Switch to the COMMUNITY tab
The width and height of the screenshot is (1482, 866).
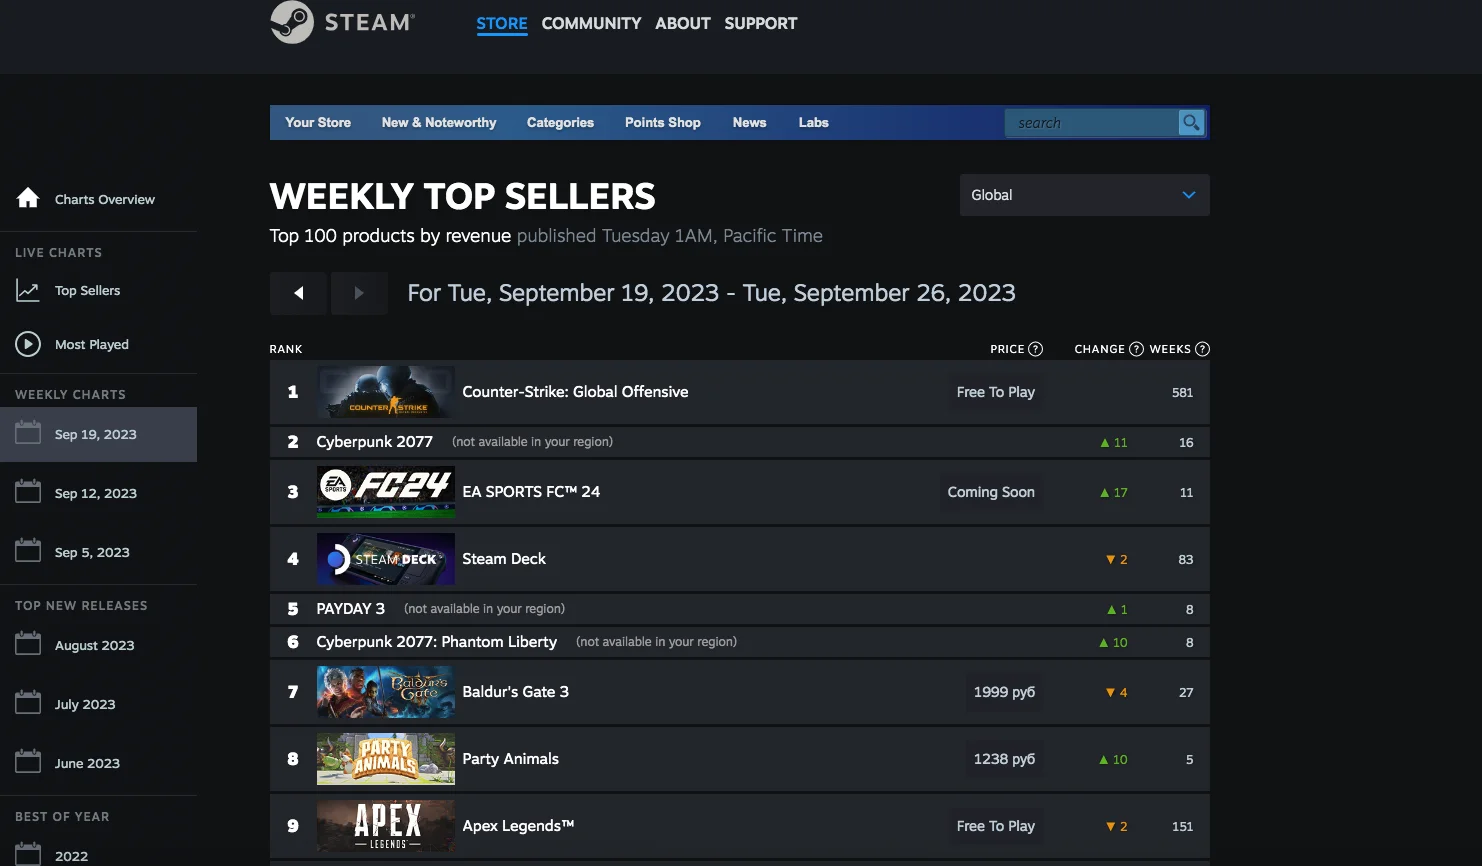pyautogui.click(x=591, y=23)
